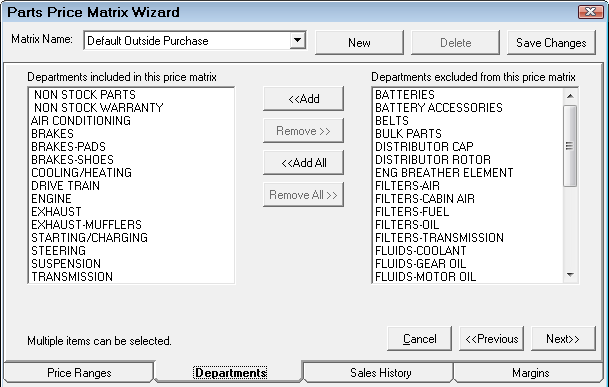Select the Departments tab
609x387 pixels.
point(230,373)
